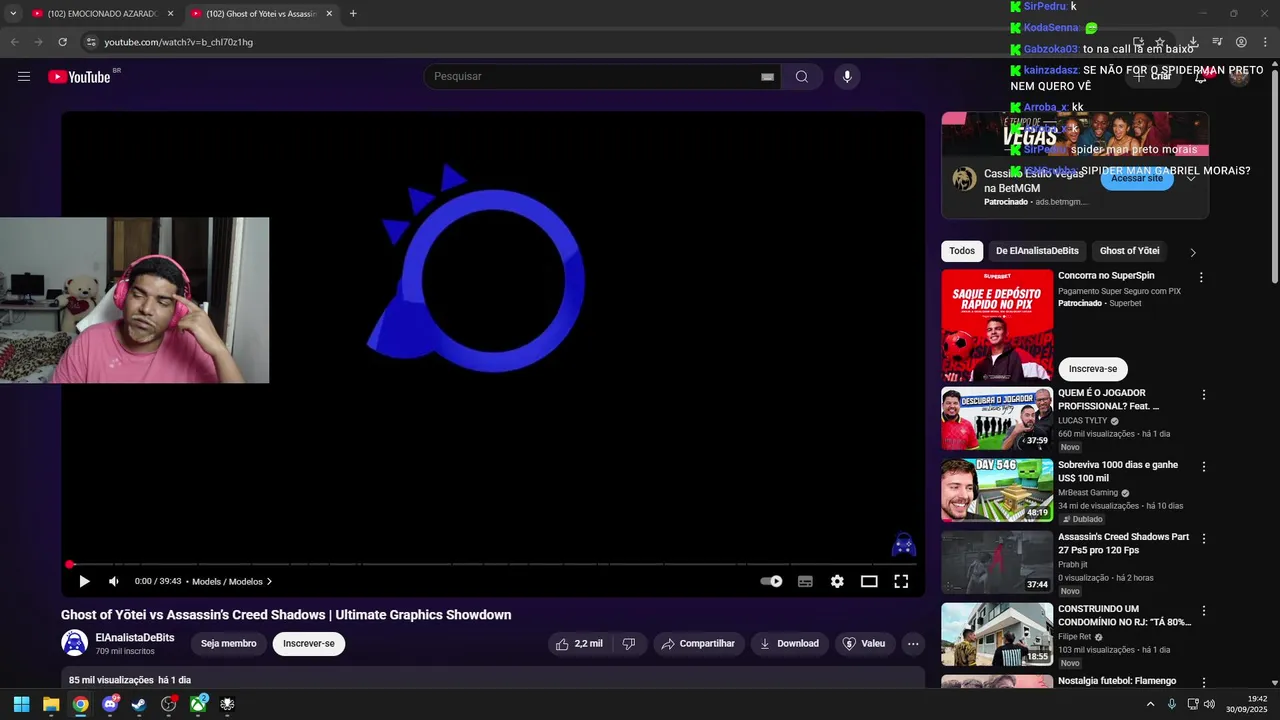Open options for CONSTRUINDO UM CONDOMÍNIO video

(x=1204, y=611)
